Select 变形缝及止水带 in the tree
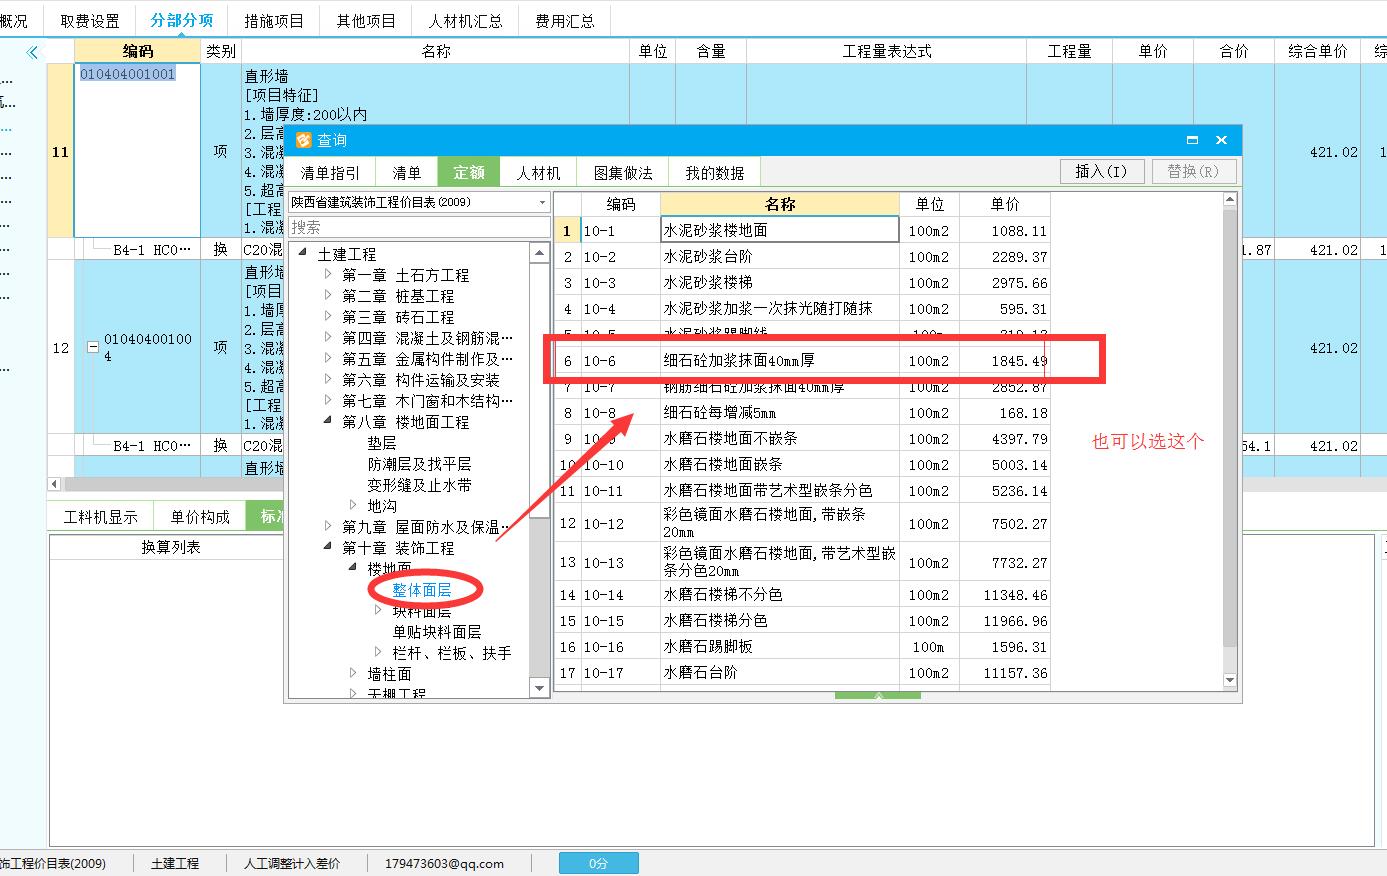1387x876 pixels. 419,484
